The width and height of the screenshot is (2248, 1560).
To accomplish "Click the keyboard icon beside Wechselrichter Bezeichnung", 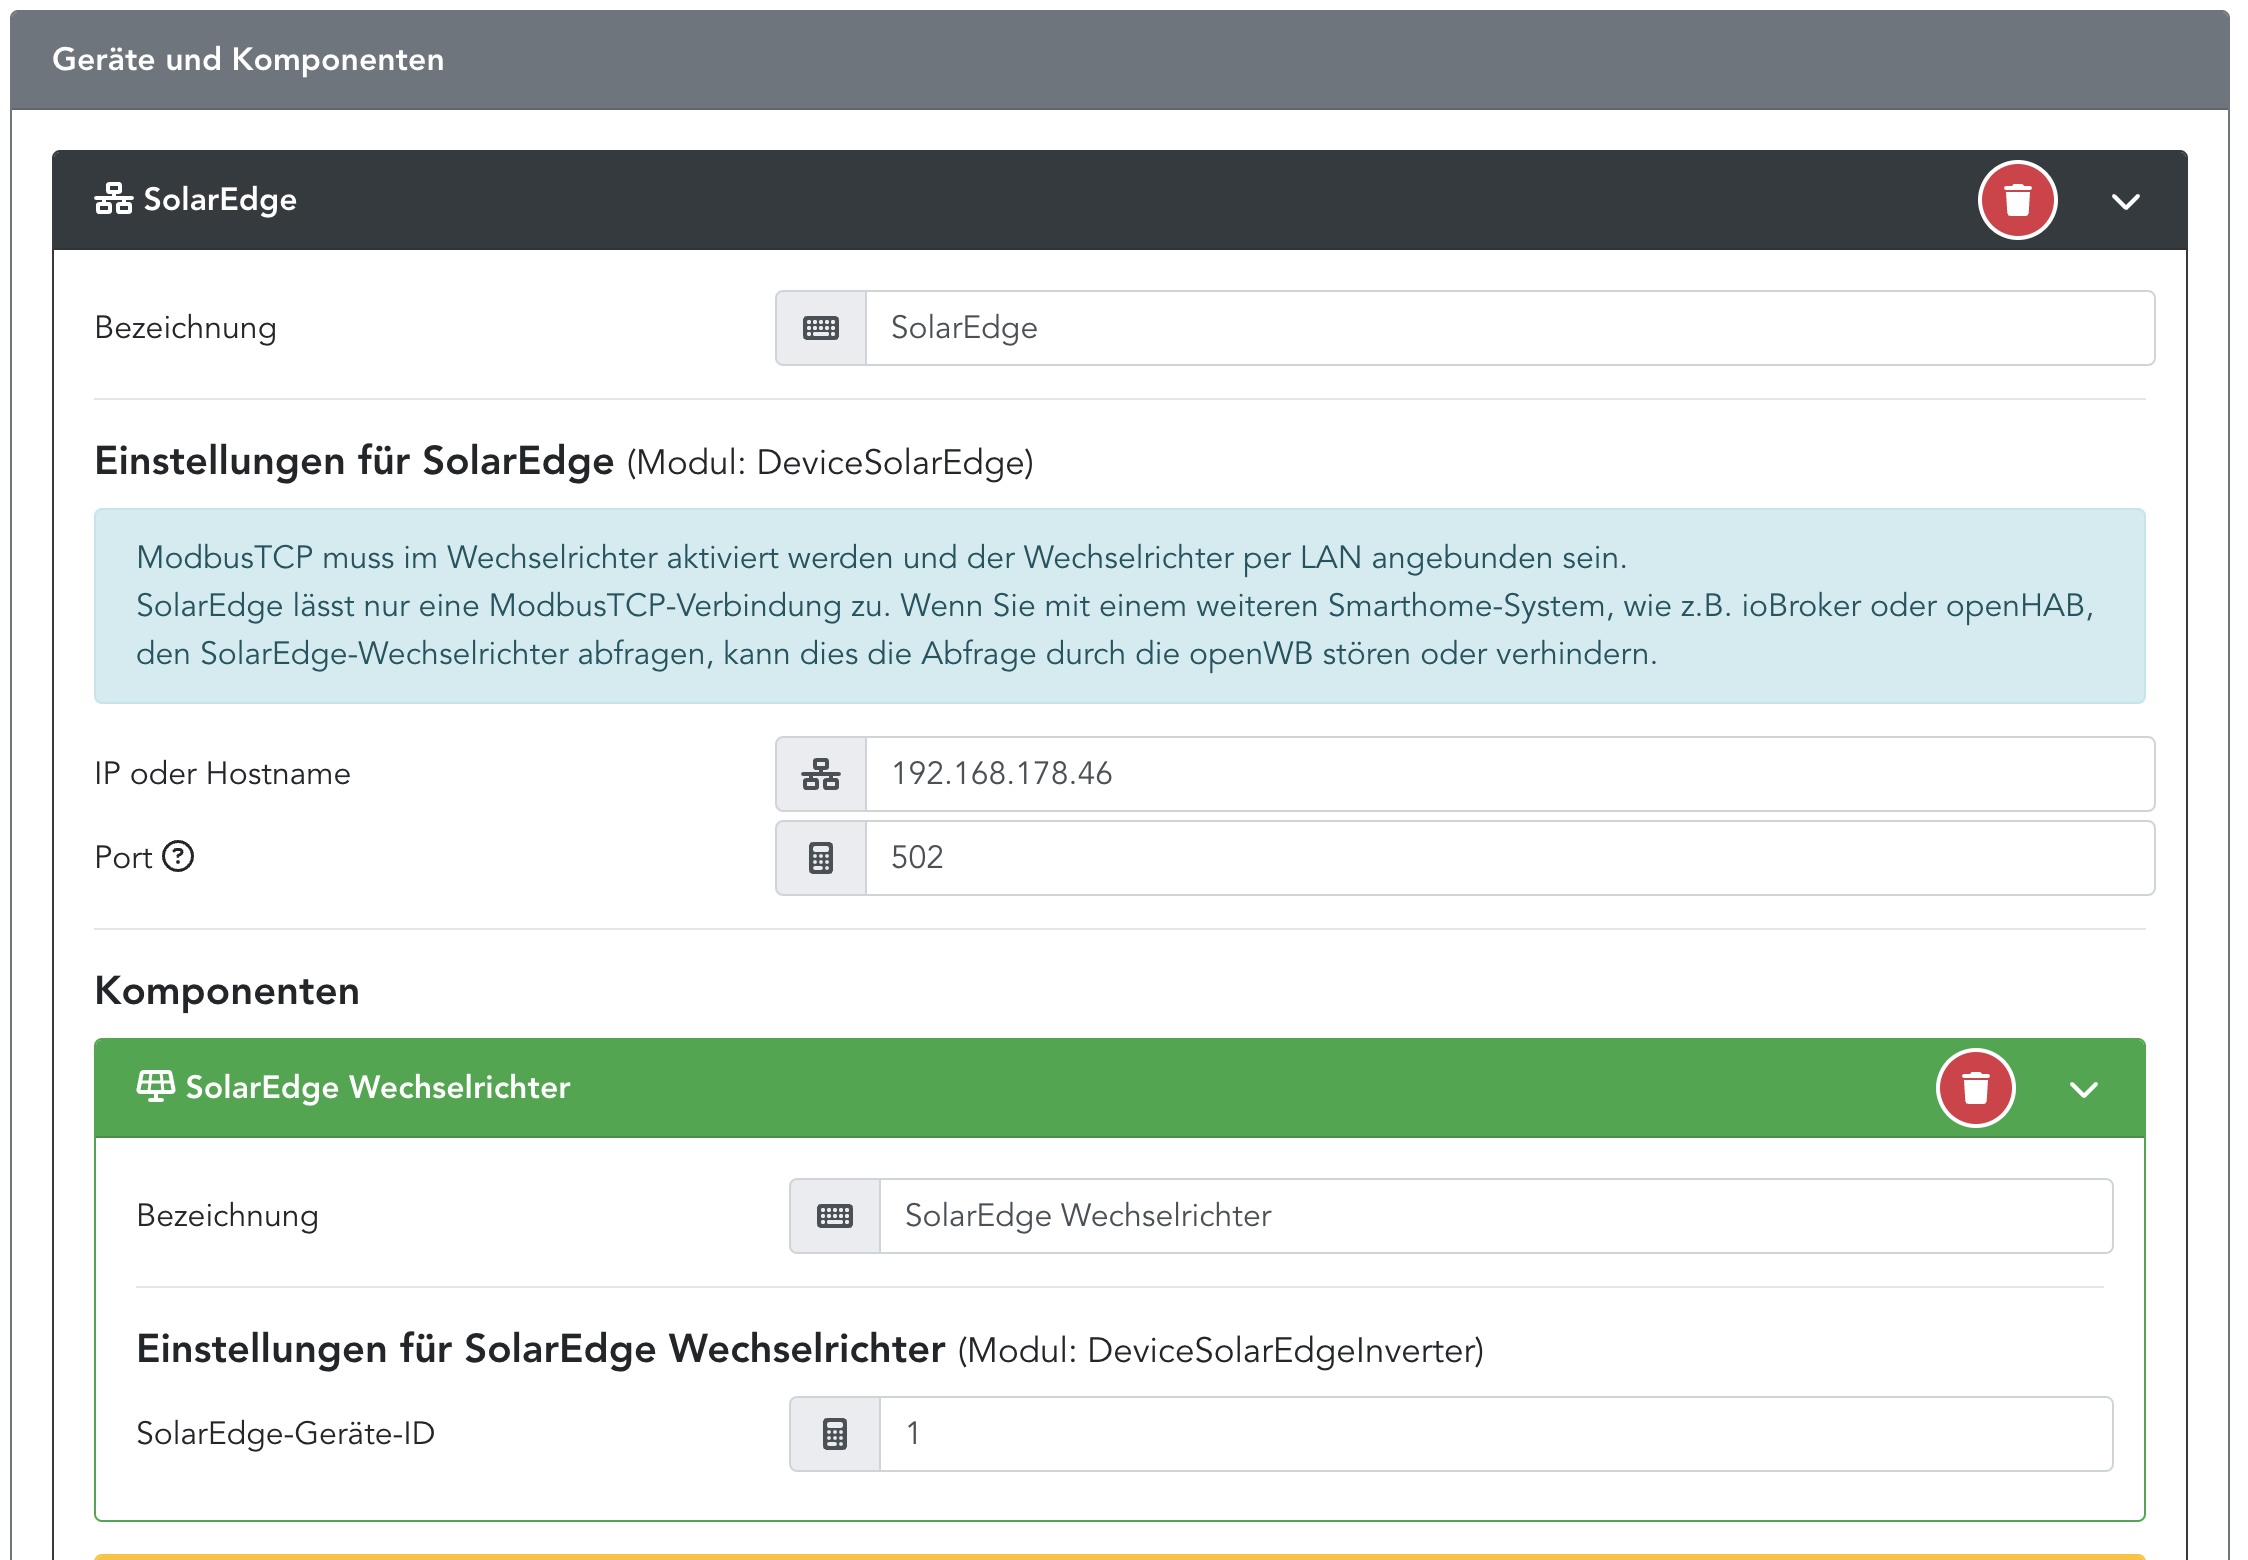I will 835,1216.
